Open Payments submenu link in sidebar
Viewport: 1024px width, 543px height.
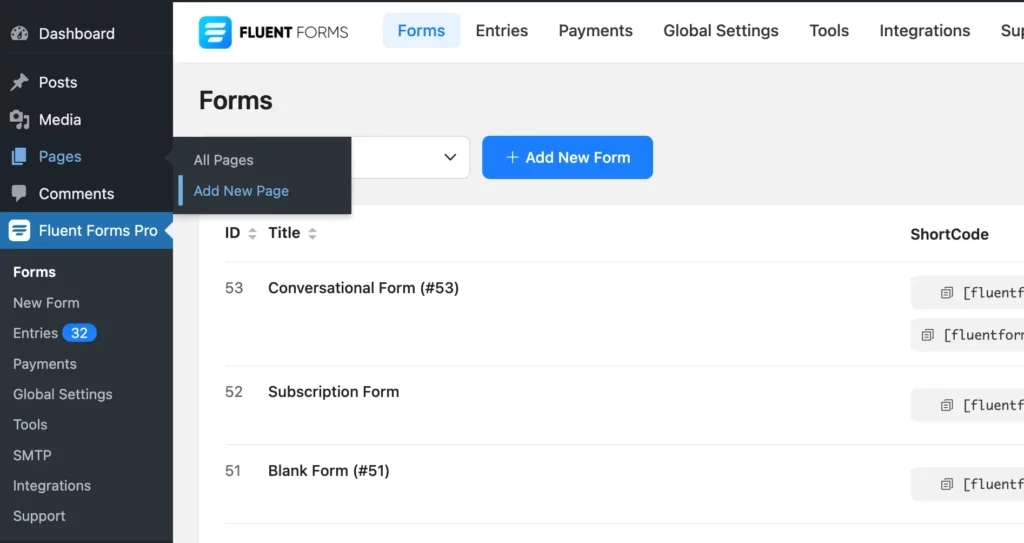coord(44,364)
